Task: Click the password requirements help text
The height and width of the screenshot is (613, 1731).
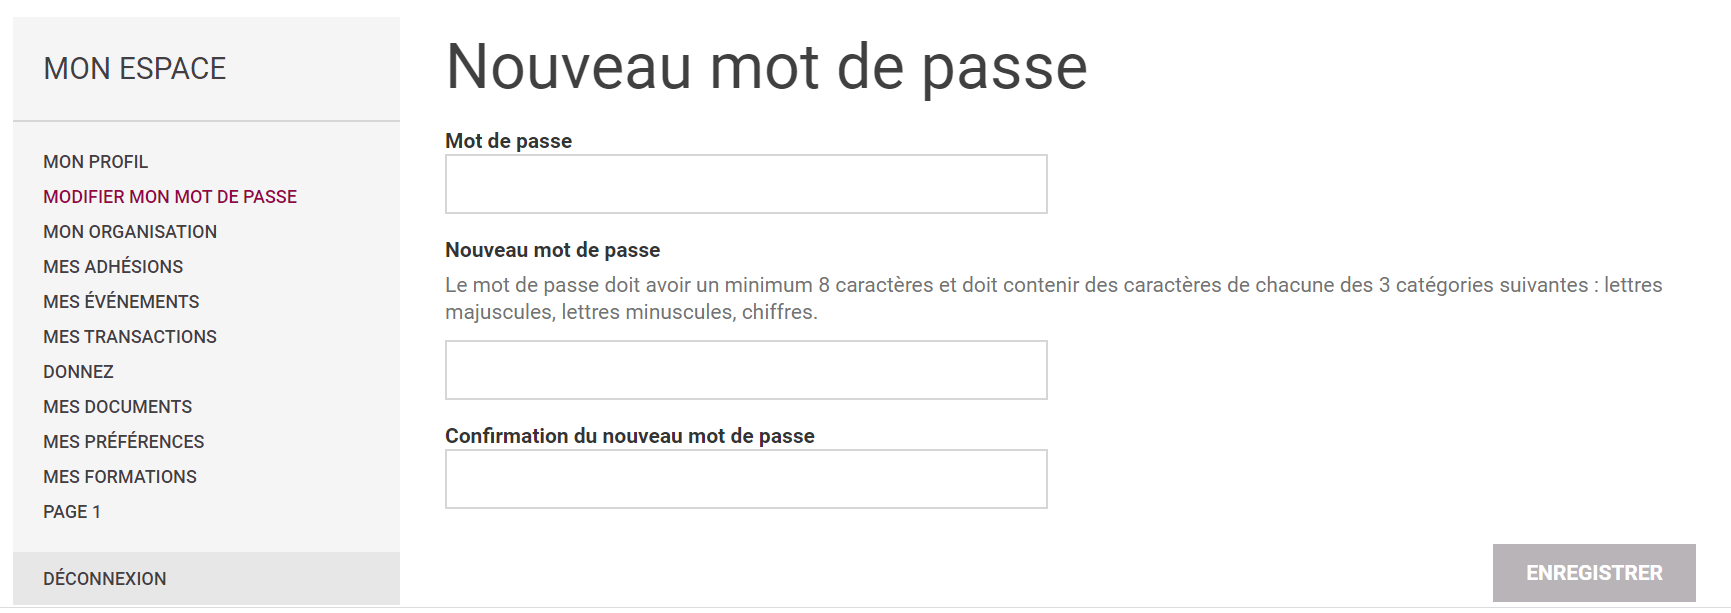Action: pos(1053,298)
